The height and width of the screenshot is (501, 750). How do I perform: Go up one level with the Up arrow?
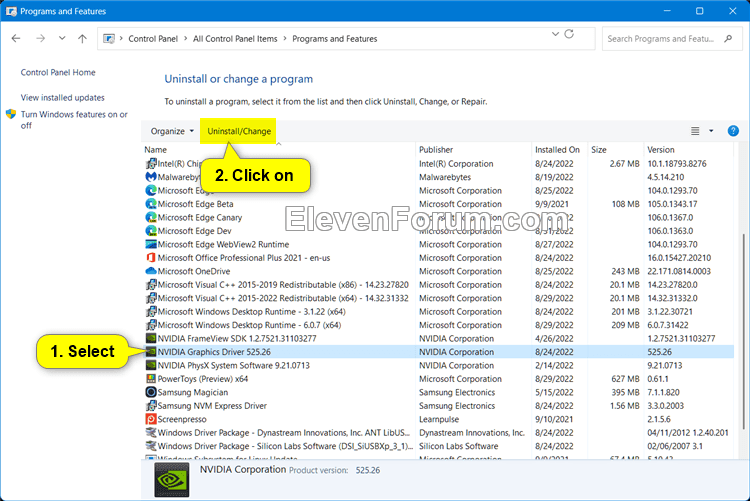pos(82,38)
